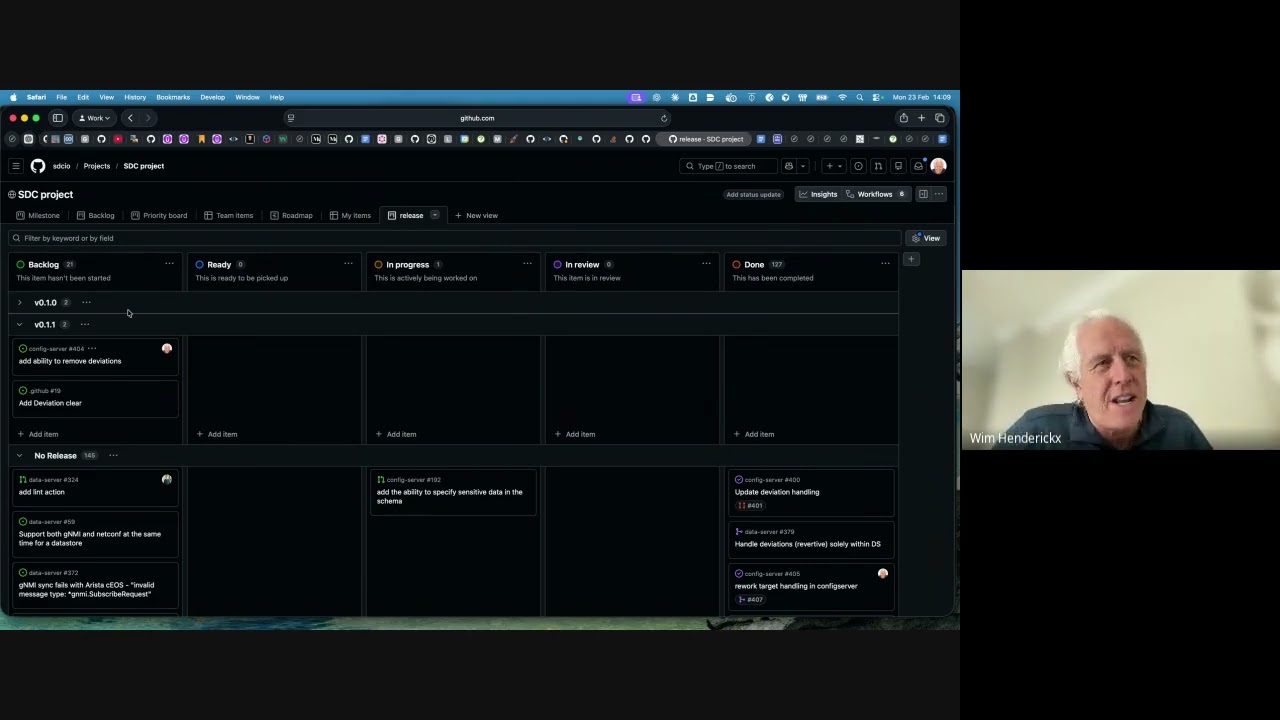Toggle the project details side panel icon
1280x720 pixels.
pos(923,194)
